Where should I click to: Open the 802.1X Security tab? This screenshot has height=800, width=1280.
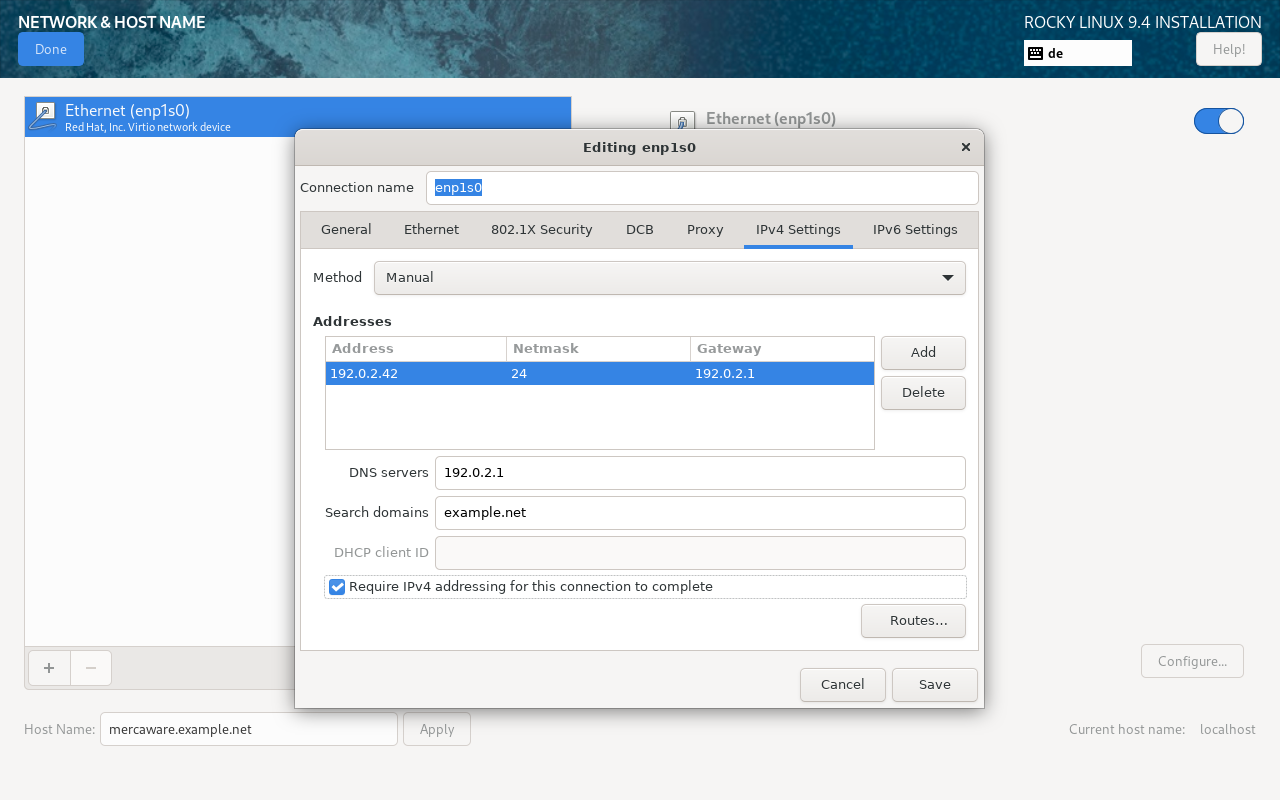[542, 230]
